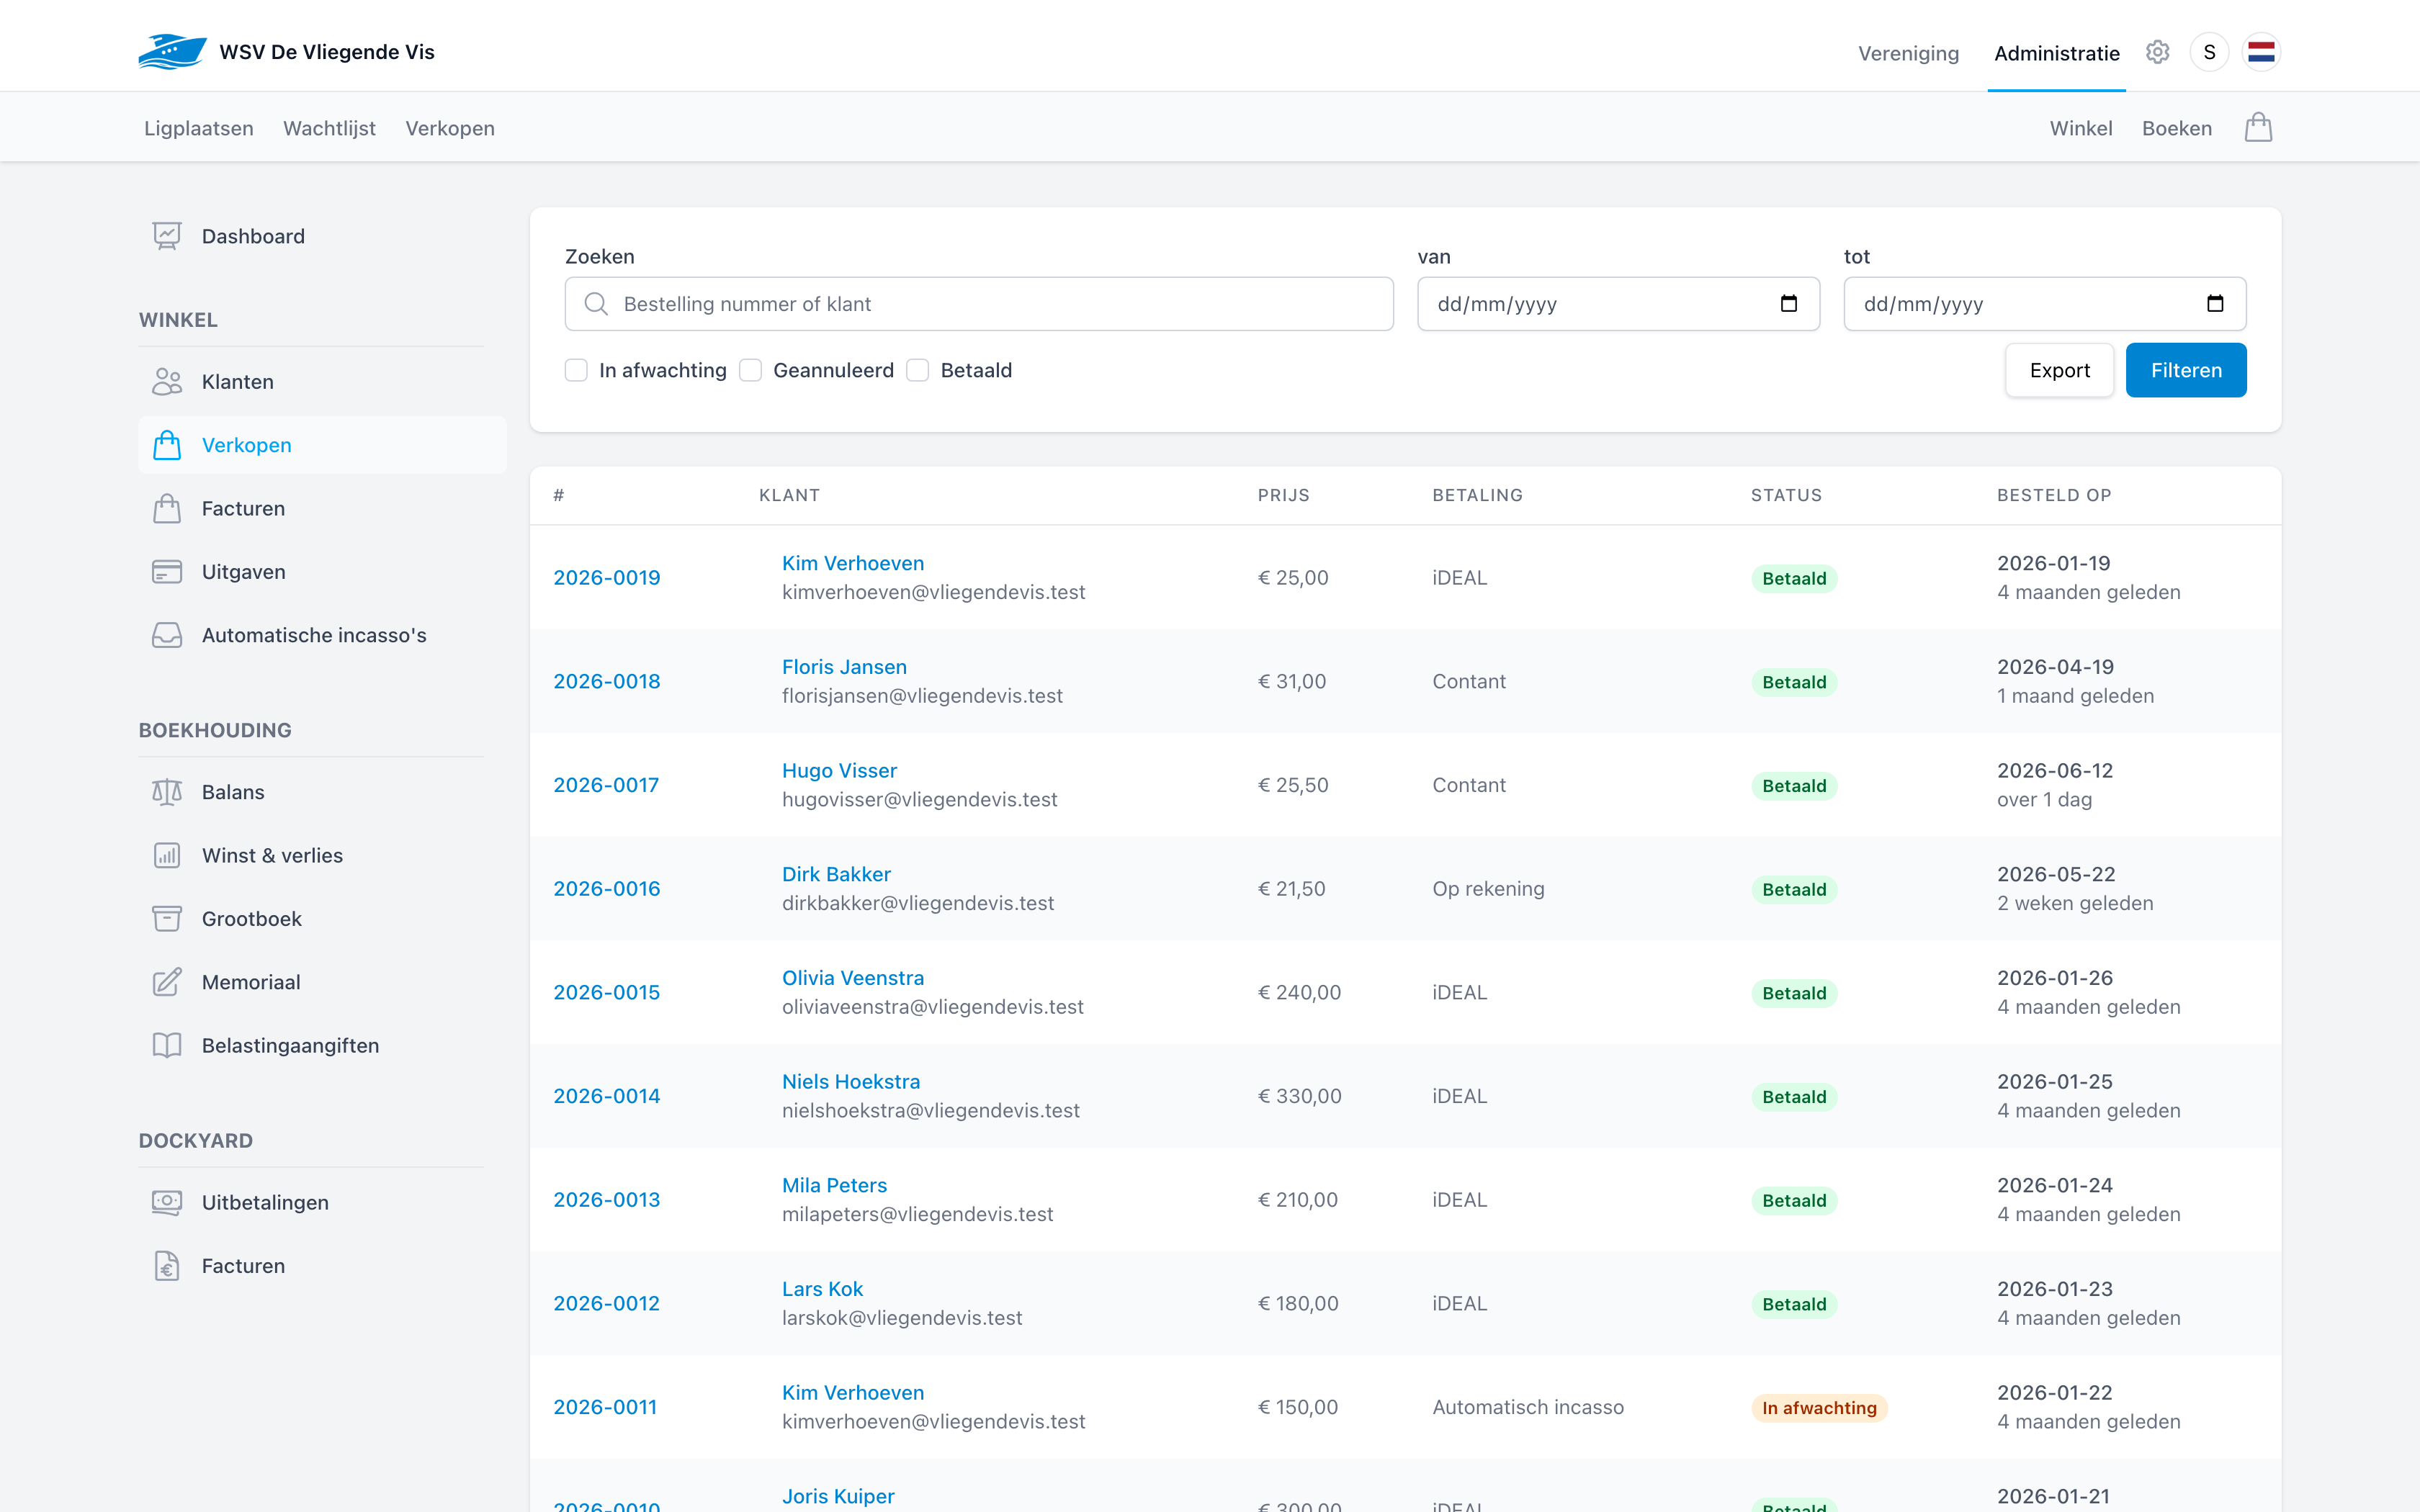2420x1512 pixels.
Task: Open the Wachtlijst menu item
Action: pos(329,128)
